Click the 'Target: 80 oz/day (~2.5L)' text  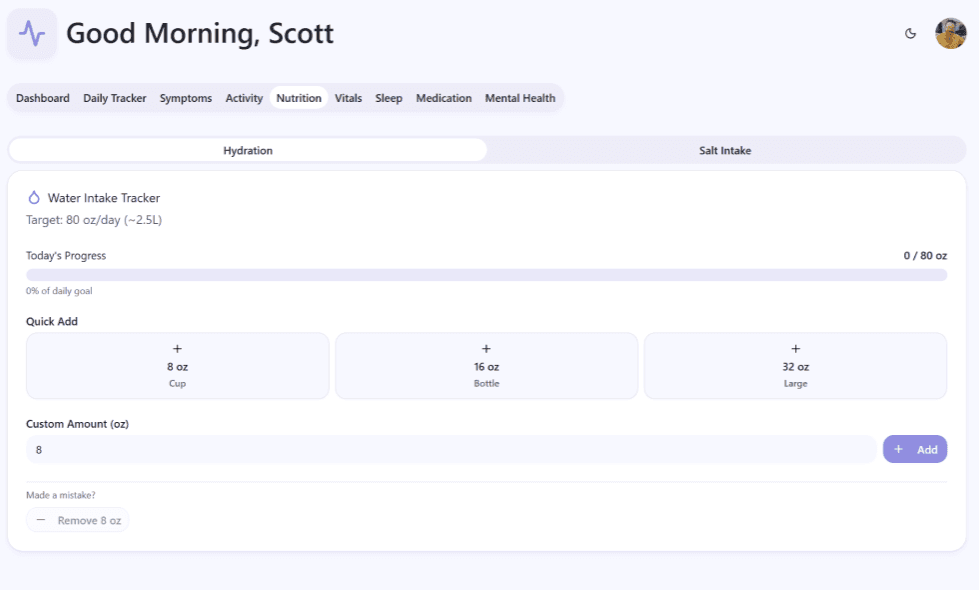[94, 220]
